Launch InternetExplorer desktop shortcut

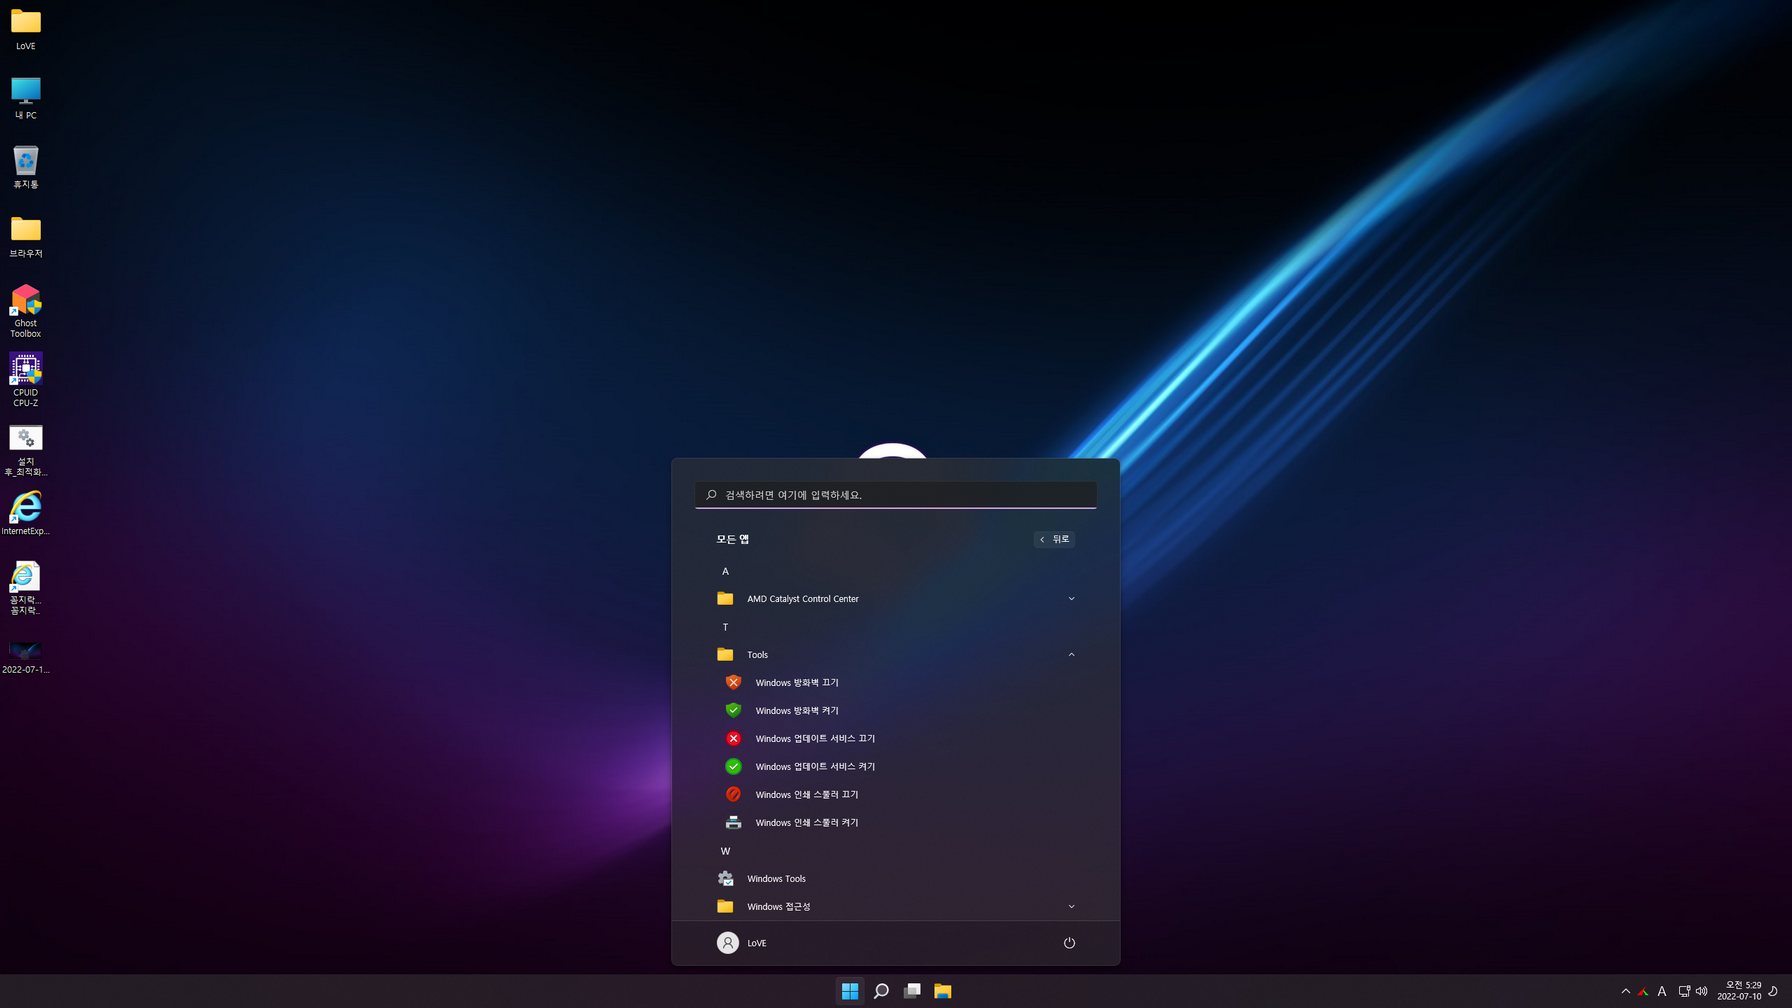[25, 513]
